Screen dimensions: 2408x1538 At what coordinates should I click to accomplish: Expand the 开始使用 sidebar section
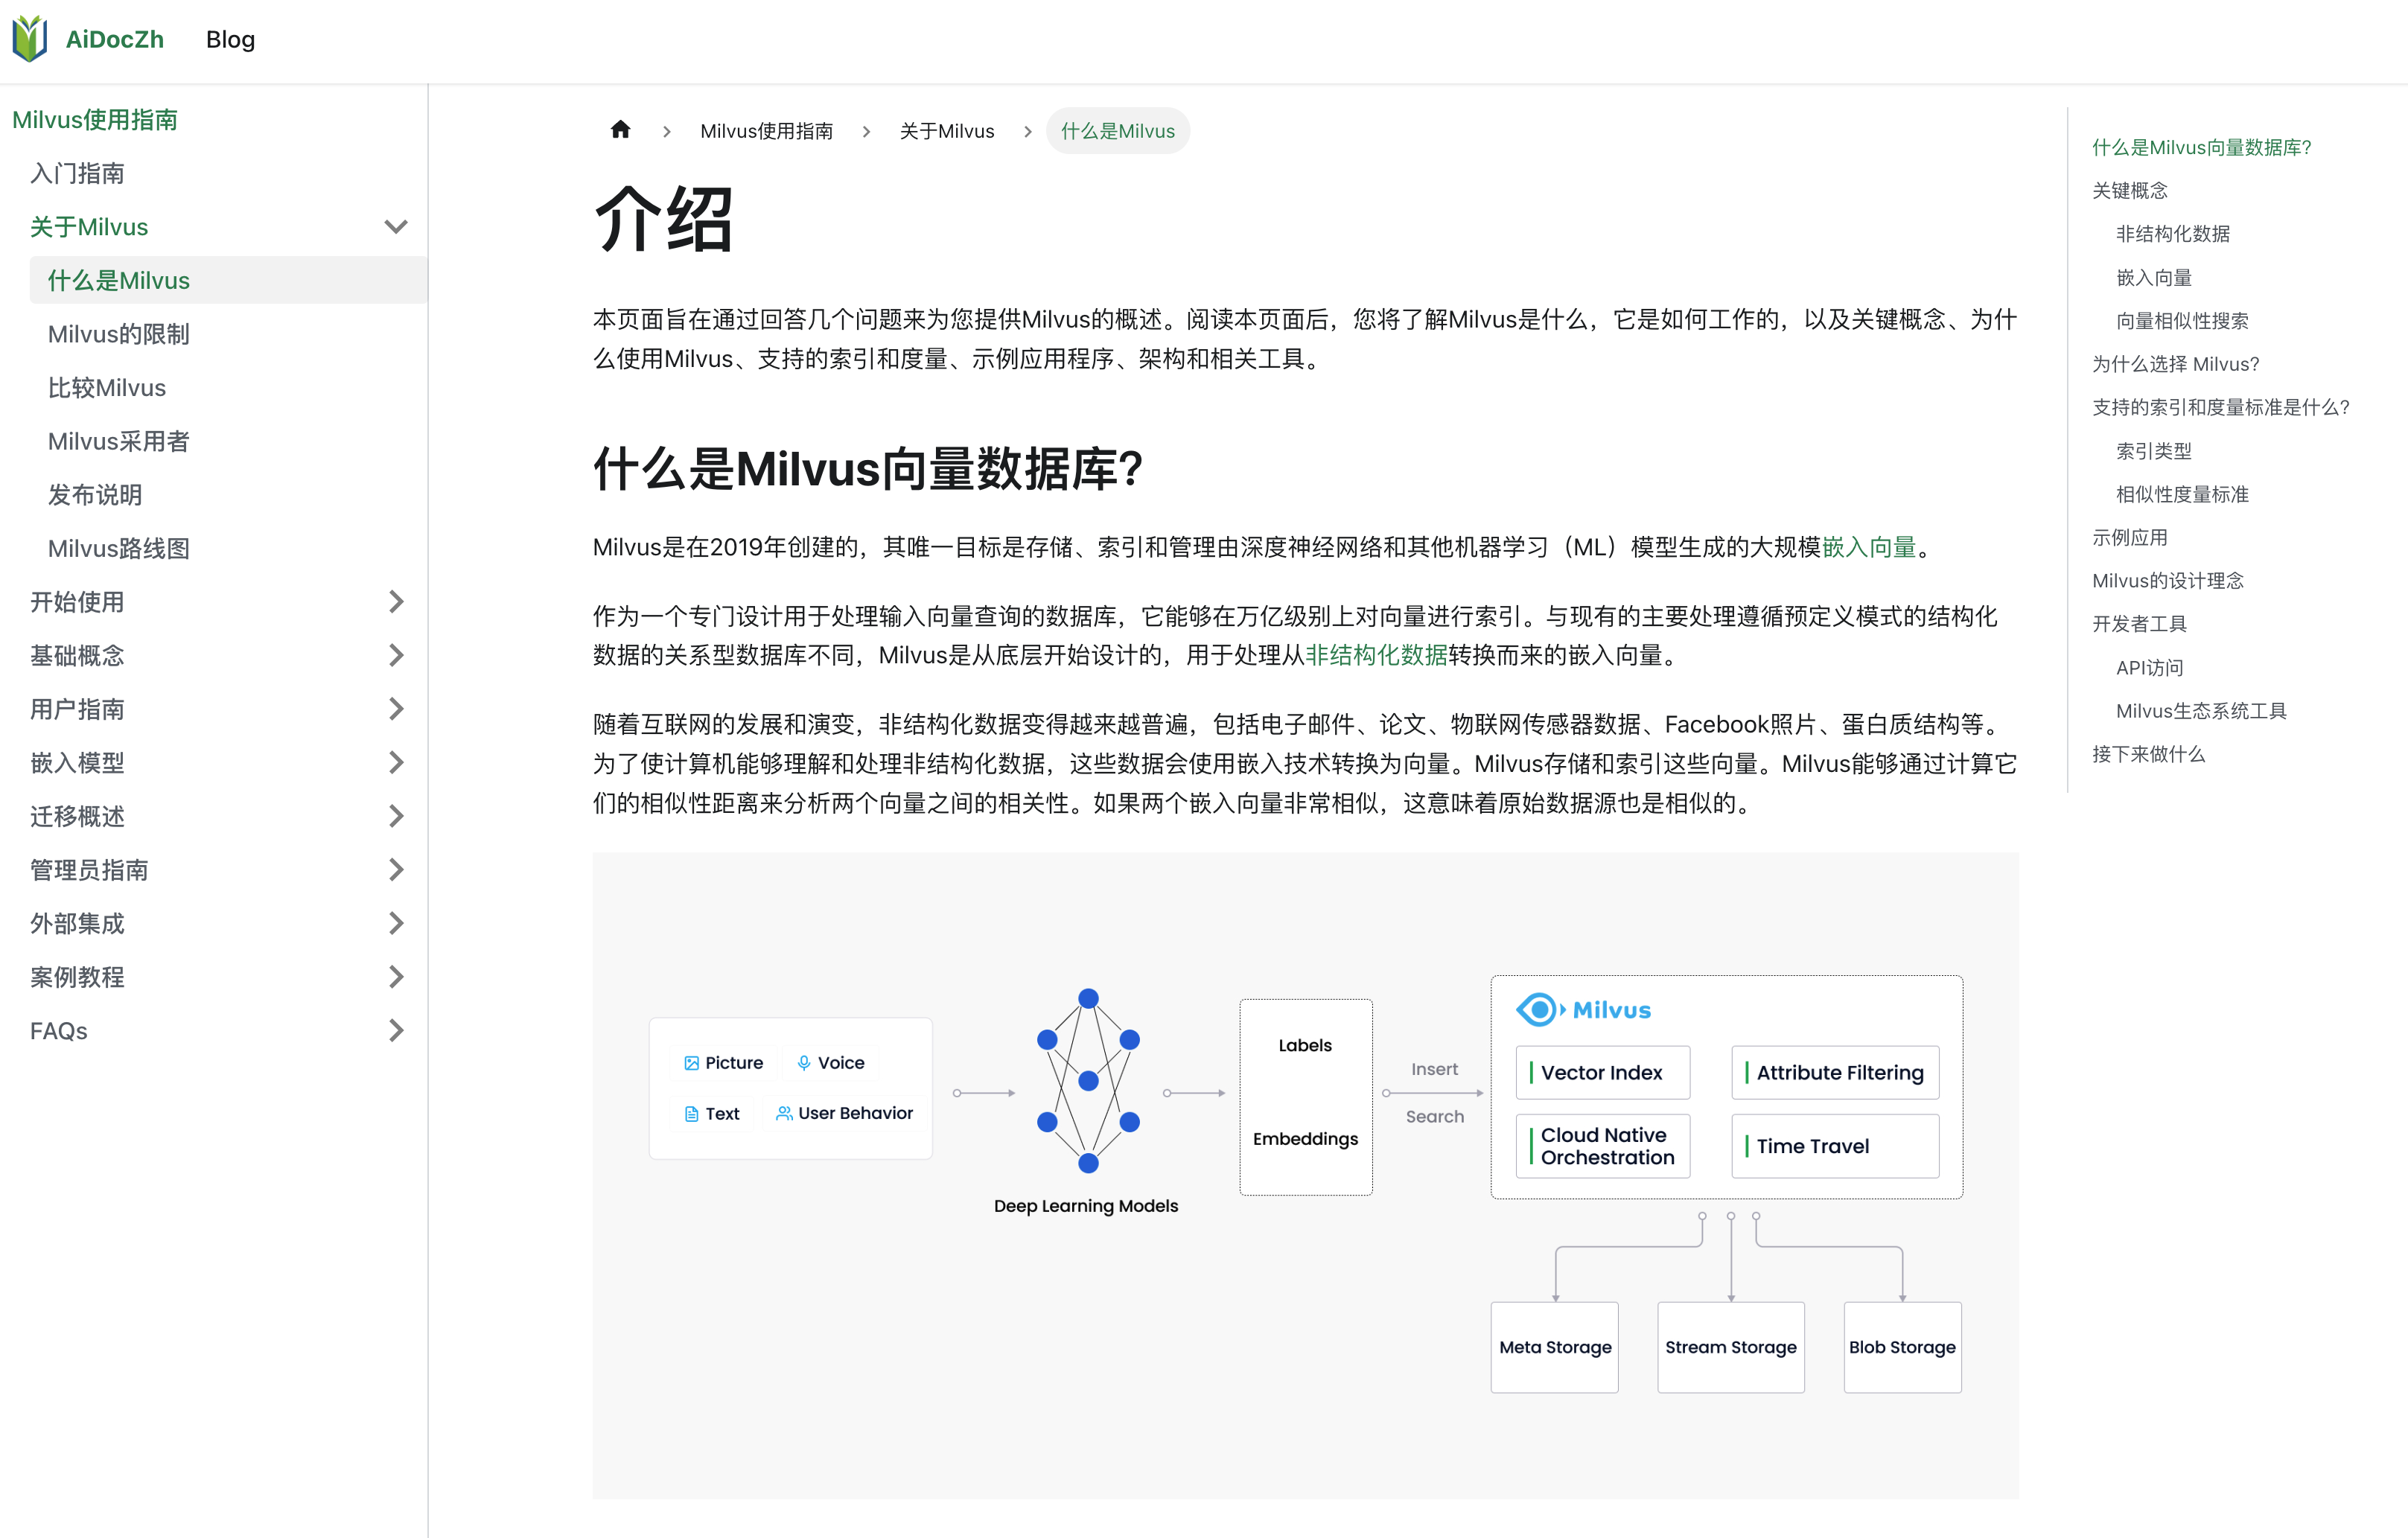click(x=396, y=602)
